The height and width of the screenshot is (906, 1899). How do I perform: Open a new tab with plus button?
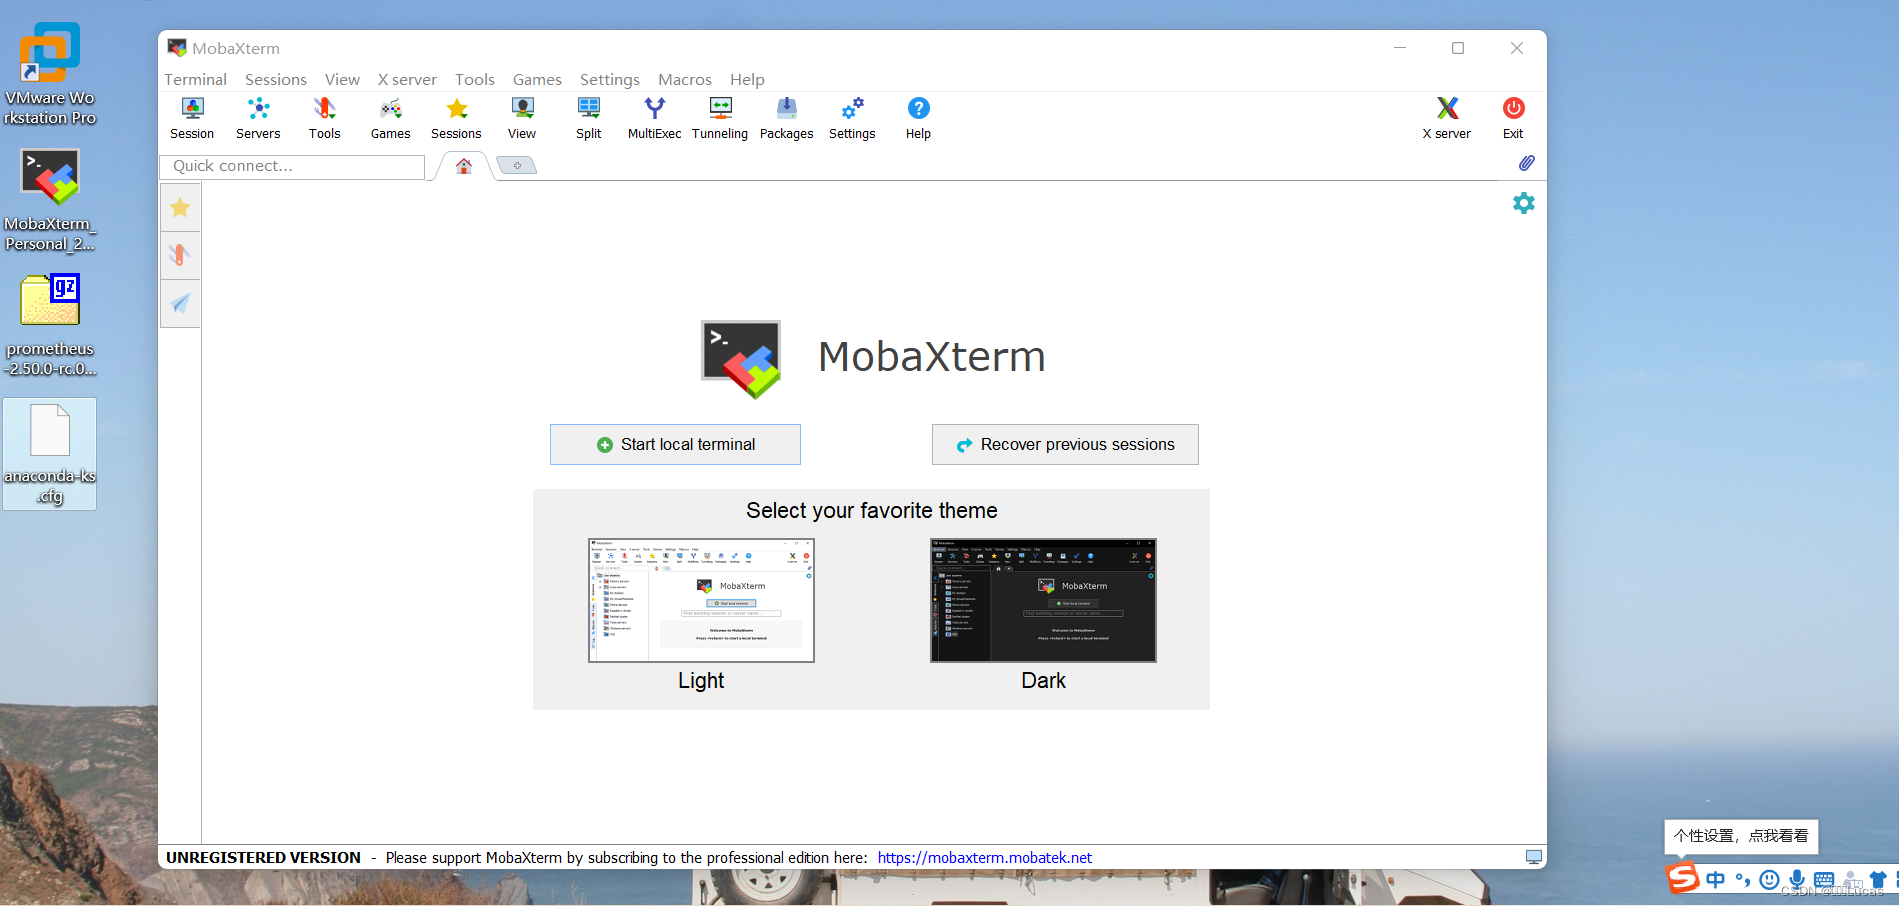point(517,166)
